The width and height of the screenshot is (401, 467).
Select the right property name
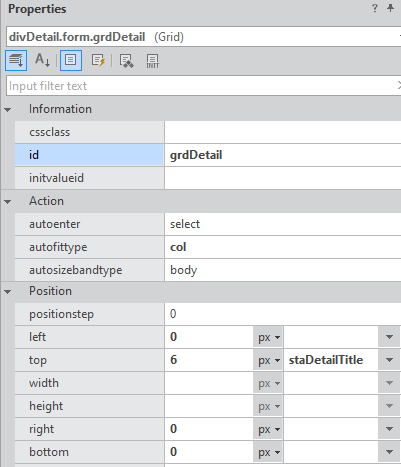89,429
